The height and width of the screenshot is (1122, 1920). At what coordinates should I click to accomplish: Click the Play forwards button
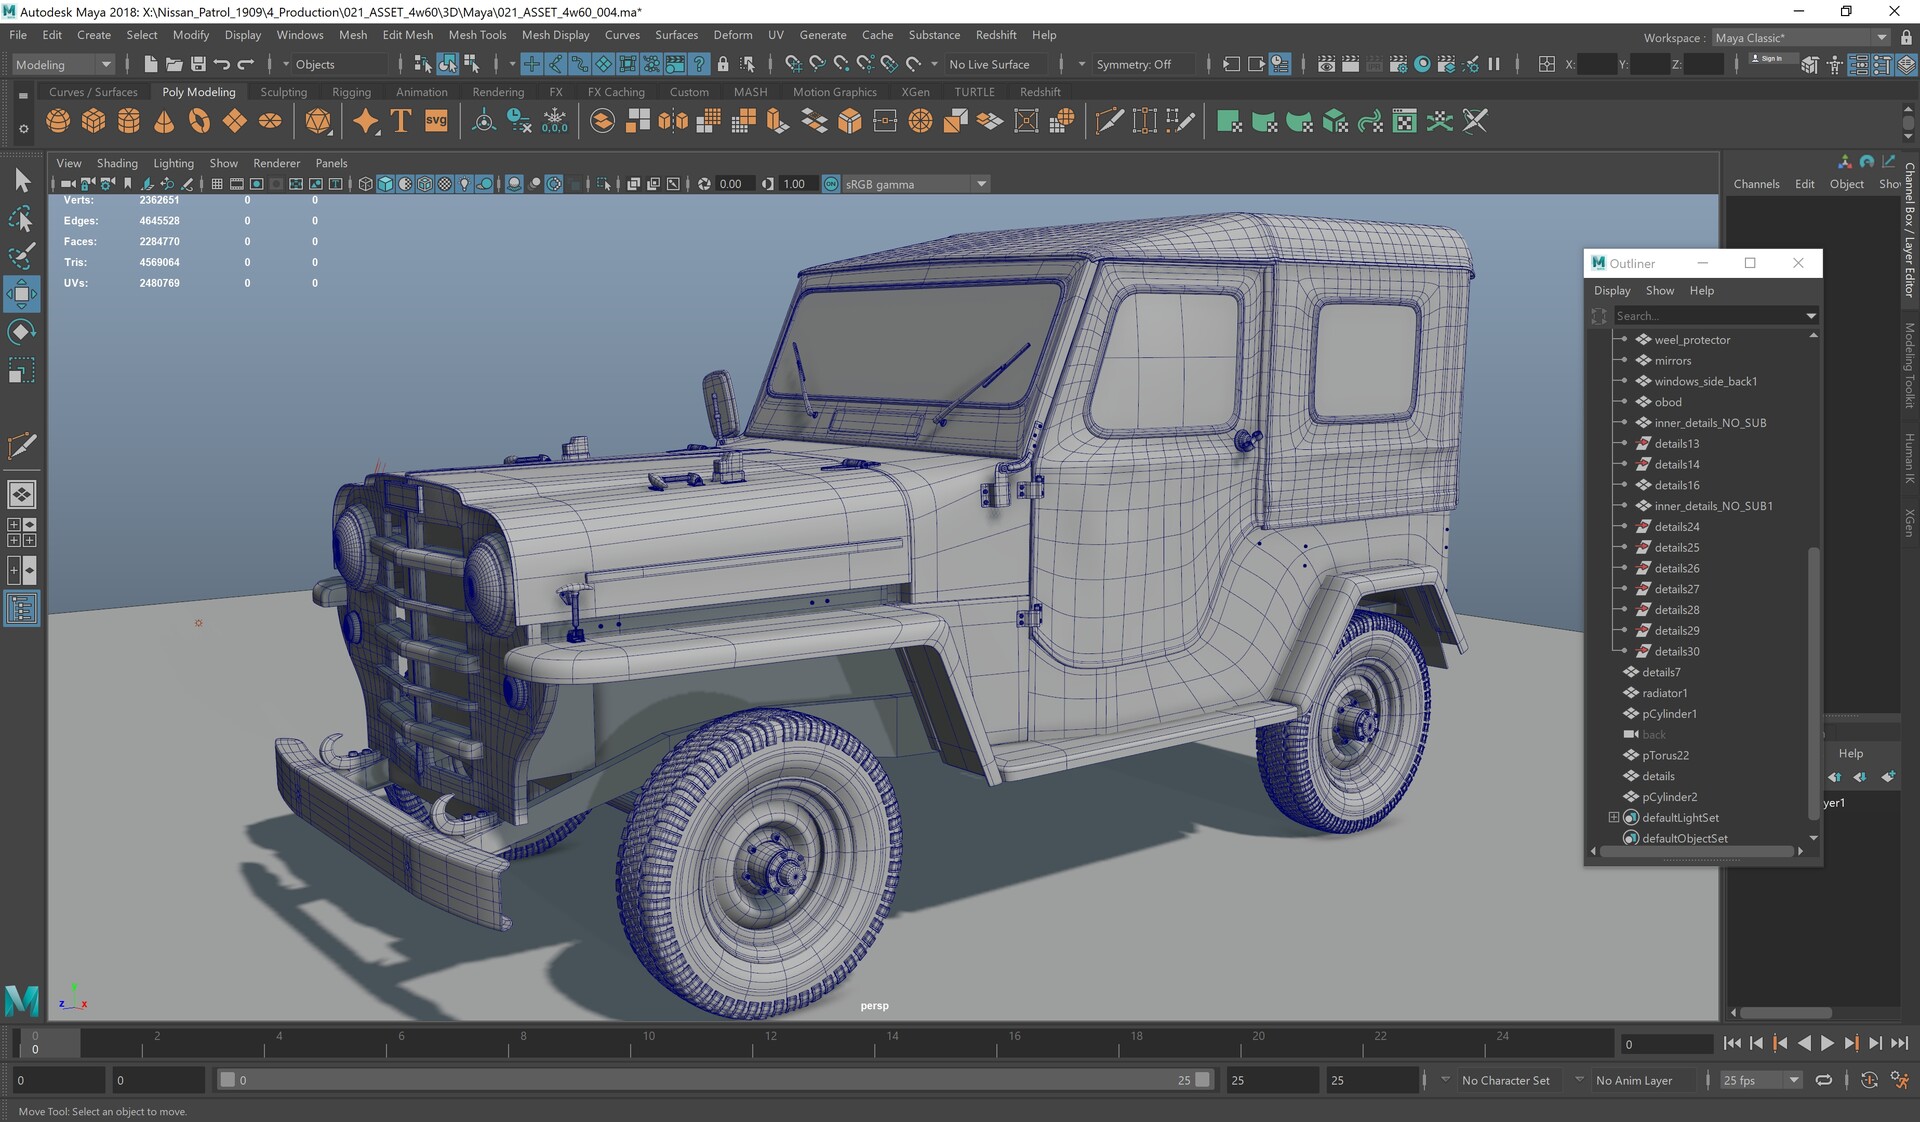1828,1043
